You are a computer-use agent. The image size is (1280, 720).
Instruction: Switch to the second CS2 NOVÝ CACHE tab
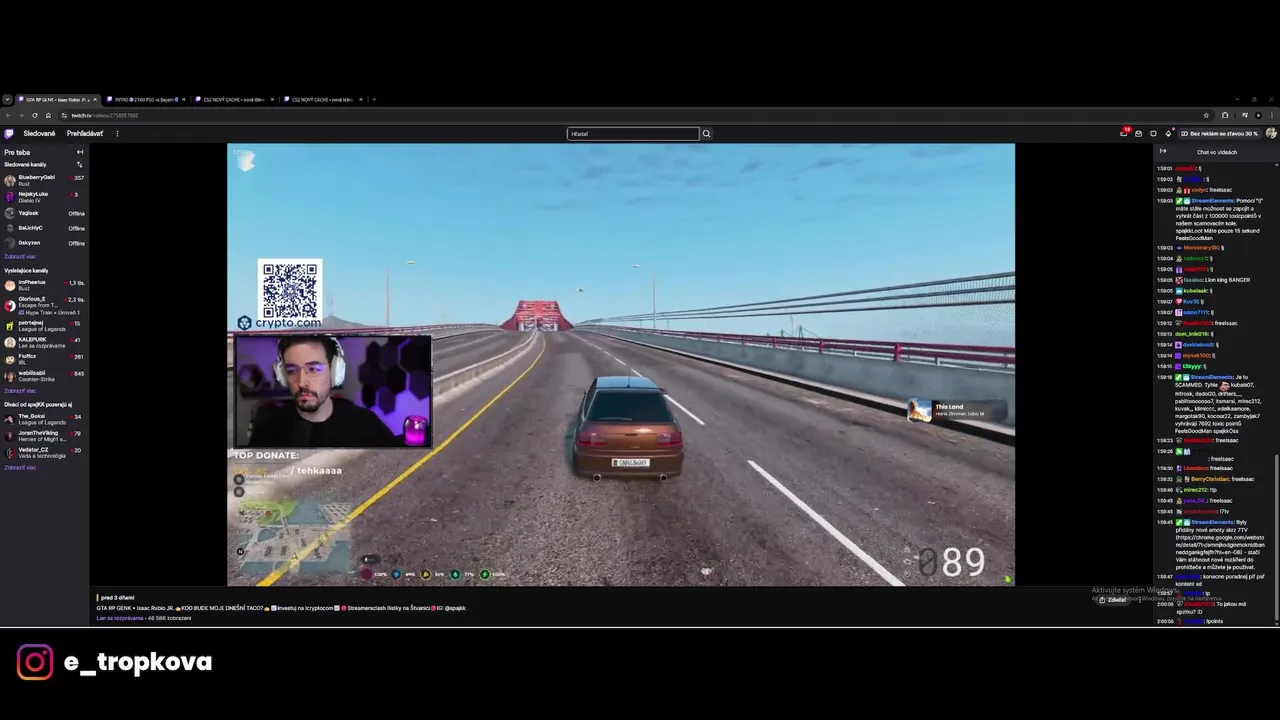tap(323, 99)
